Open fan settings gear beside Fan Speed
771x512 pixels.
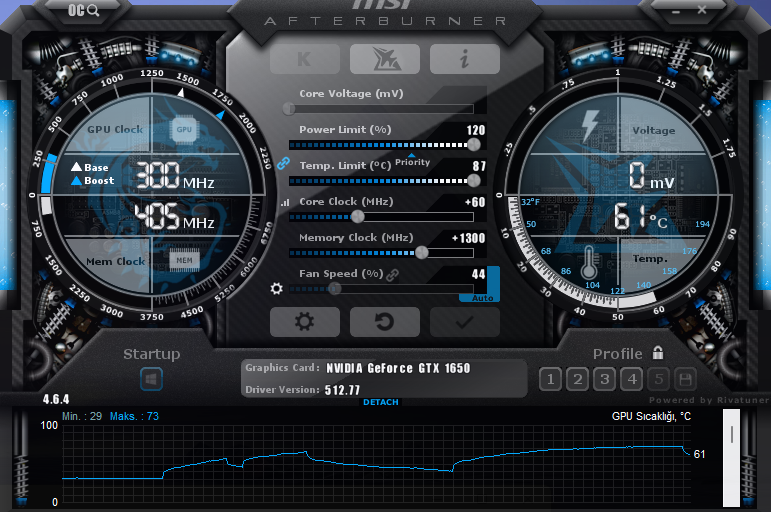point(277,289)
